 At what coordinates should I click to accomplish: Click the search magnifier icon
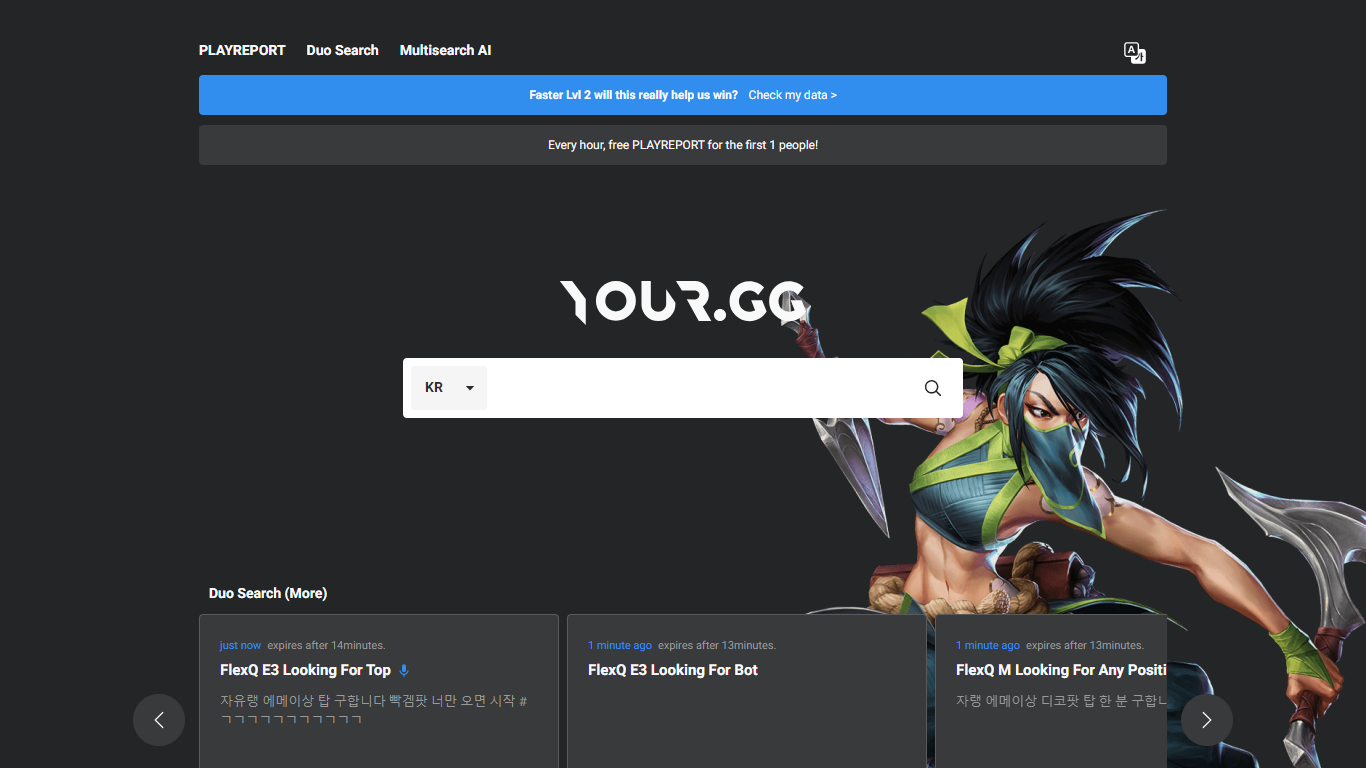click(x=933, y=388)
